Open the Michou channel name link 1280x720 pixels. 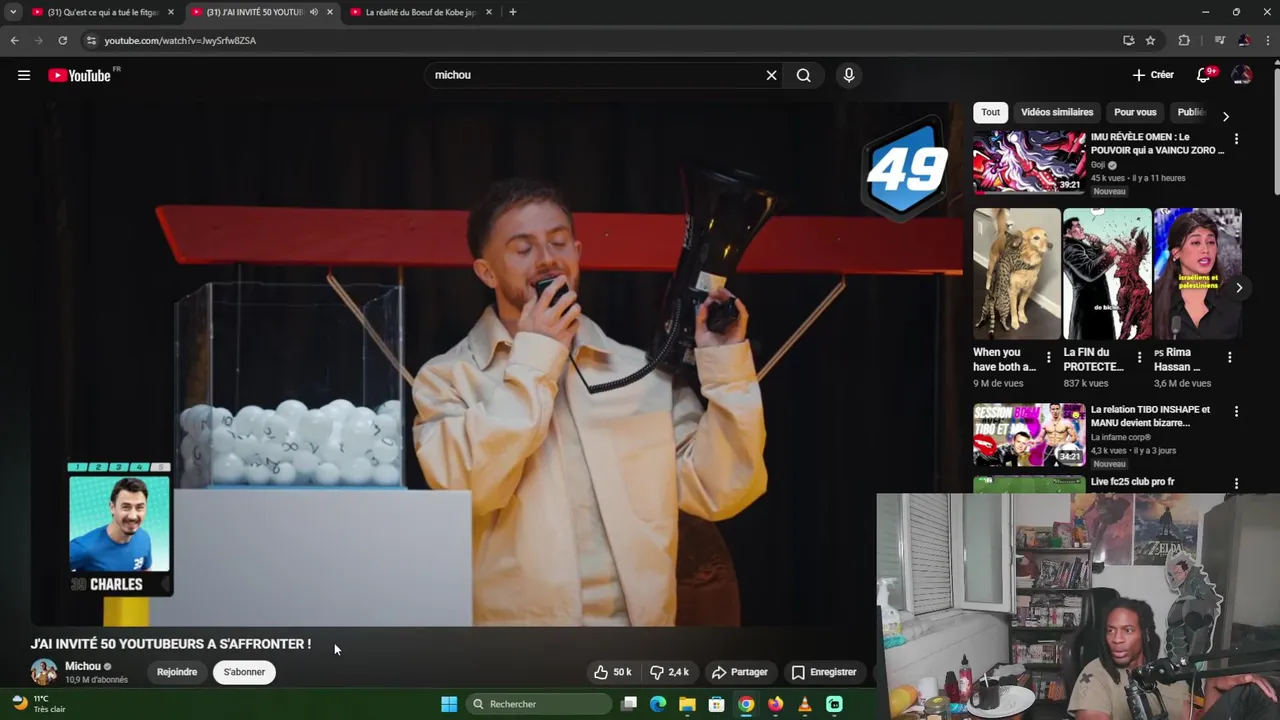pos(83,666)
